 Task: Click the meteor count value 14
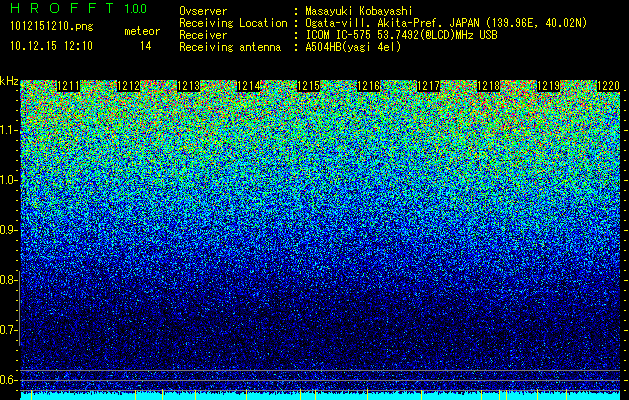[x=146, y=46]
